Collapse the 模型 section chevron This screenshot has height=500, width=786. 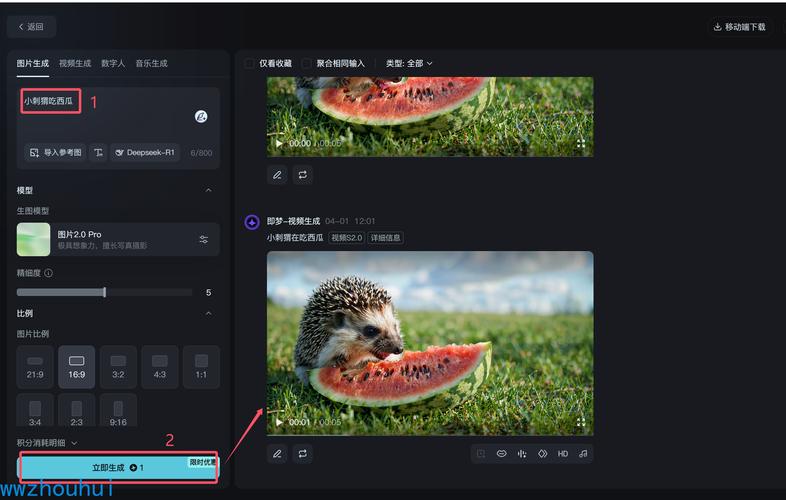point(209,191)
